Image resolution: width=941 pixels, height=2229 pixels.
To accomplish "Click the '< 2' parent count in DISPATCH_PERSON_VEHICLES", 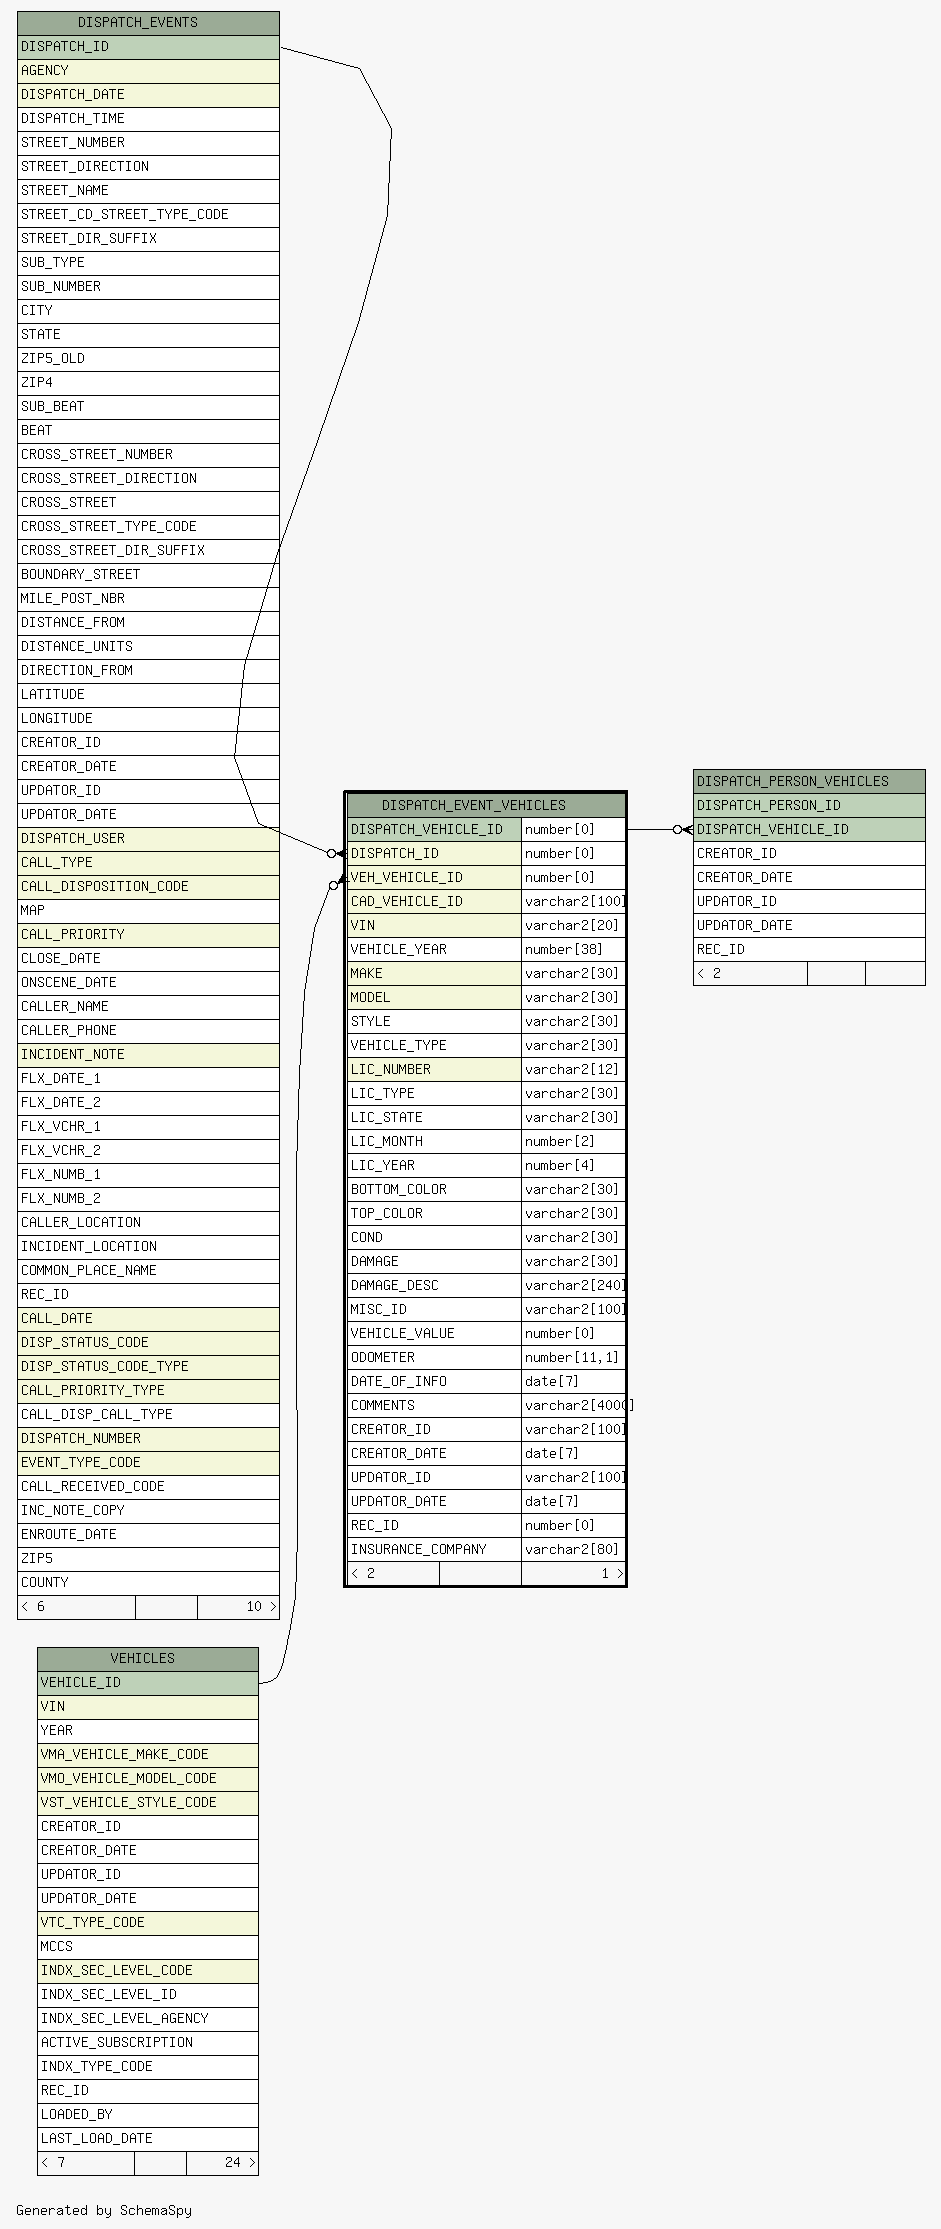I will [x=750, y=973].
